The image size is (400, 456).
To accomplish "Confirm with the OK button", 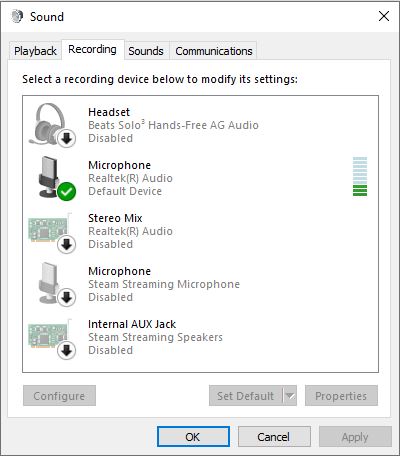I will (193, 437).
